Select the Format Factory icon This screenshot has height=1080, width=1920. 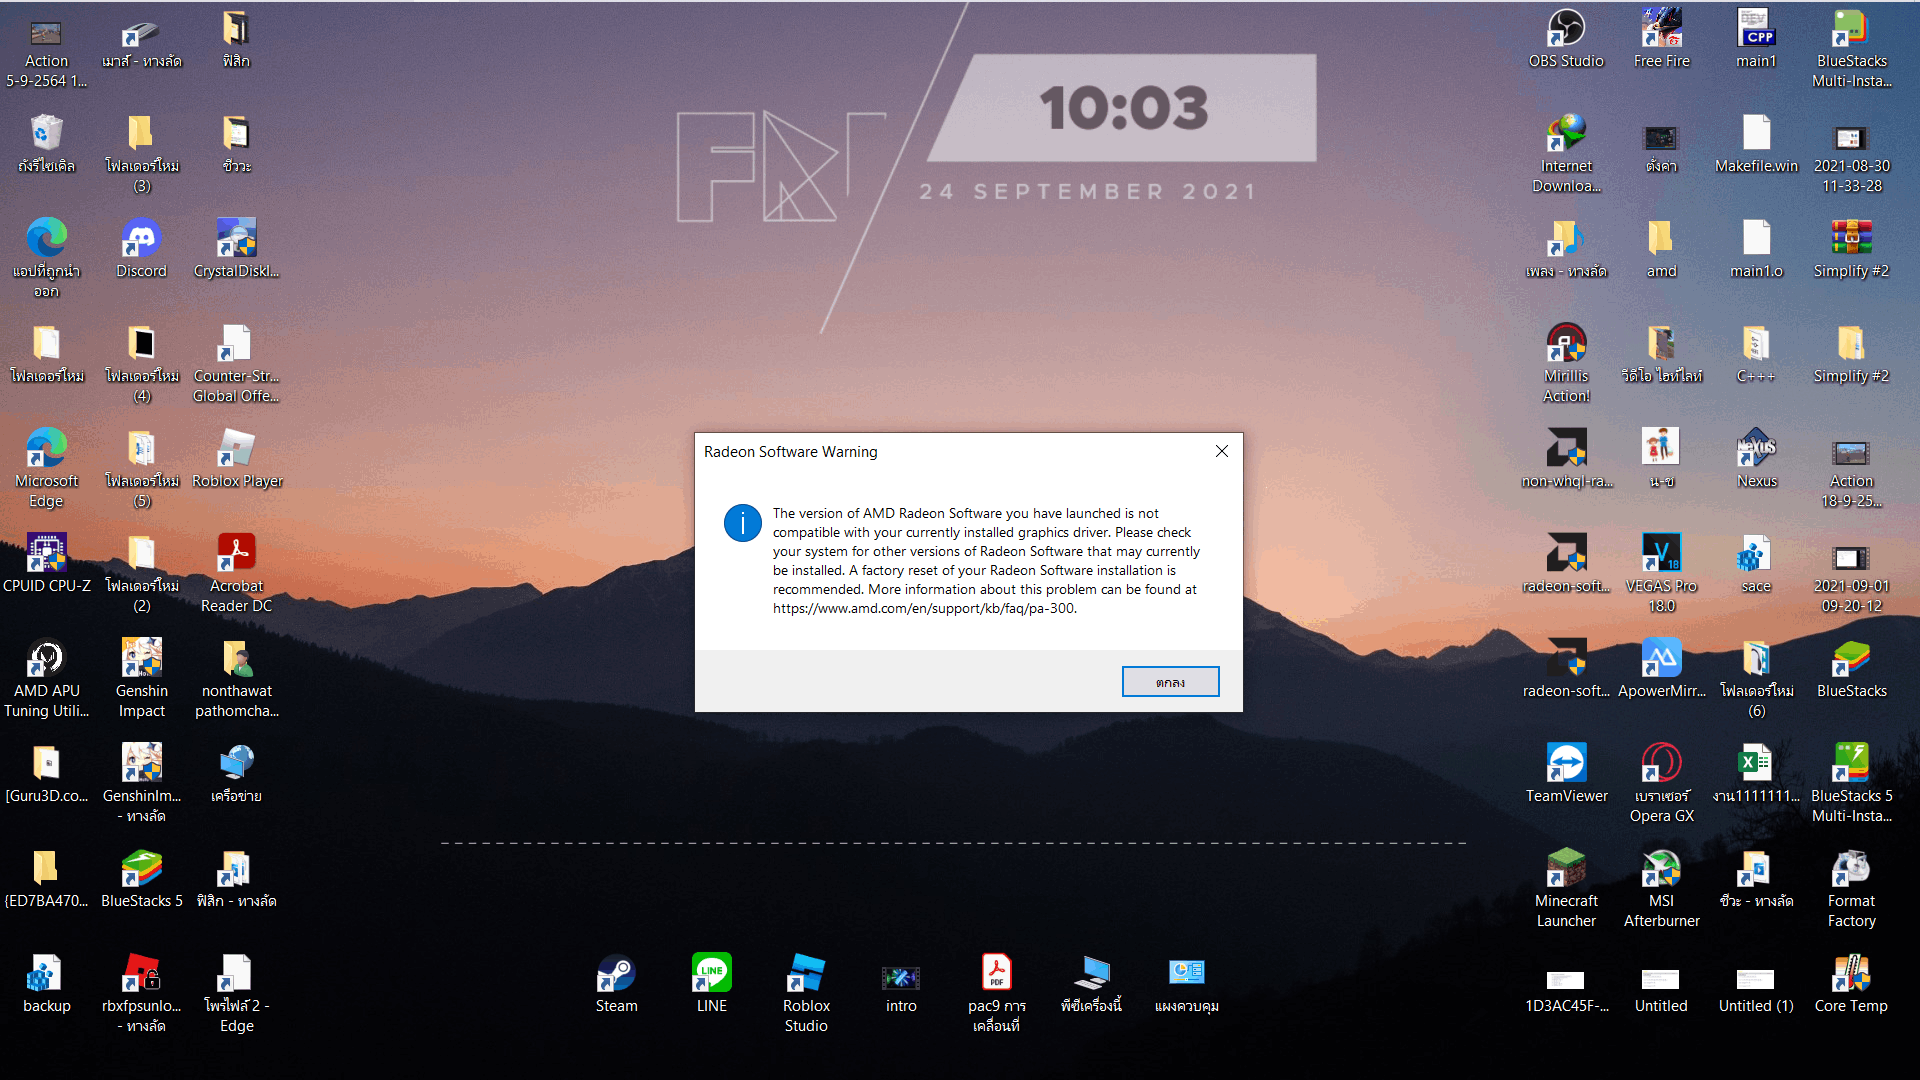click(1851, 869)
